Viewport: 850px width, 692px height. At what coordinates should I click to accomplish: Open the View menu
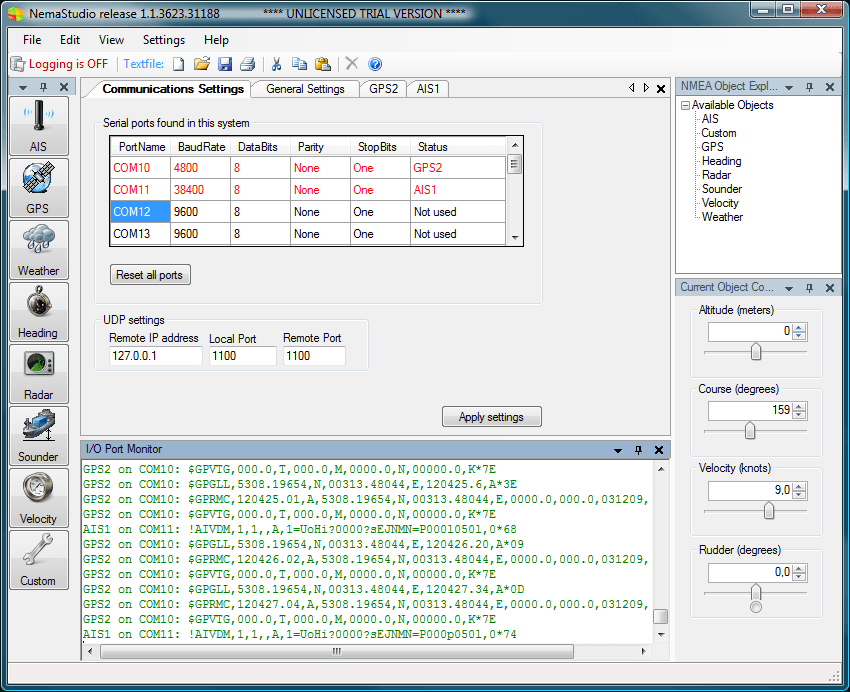point(111,40)
